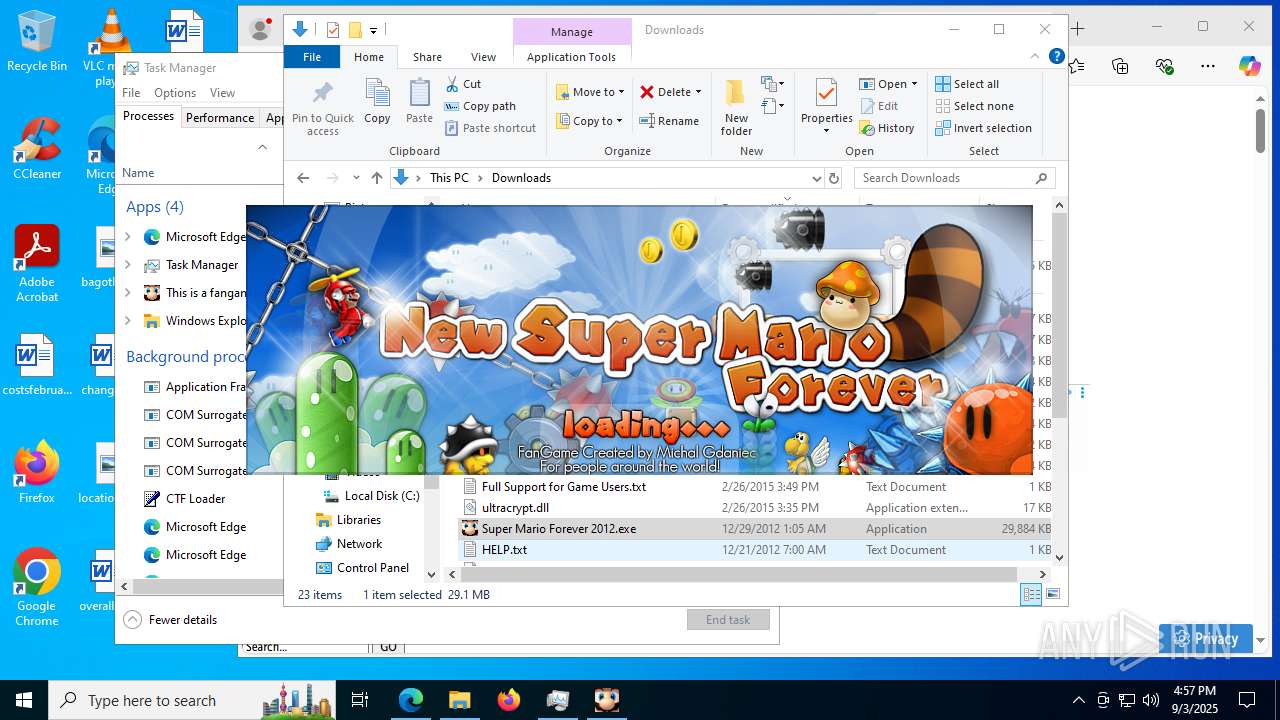Viewport: 1280px width, 720px height.
Task: Open Options menu in Task Manager
Action: pyautogui.click(x=175, y=93)
